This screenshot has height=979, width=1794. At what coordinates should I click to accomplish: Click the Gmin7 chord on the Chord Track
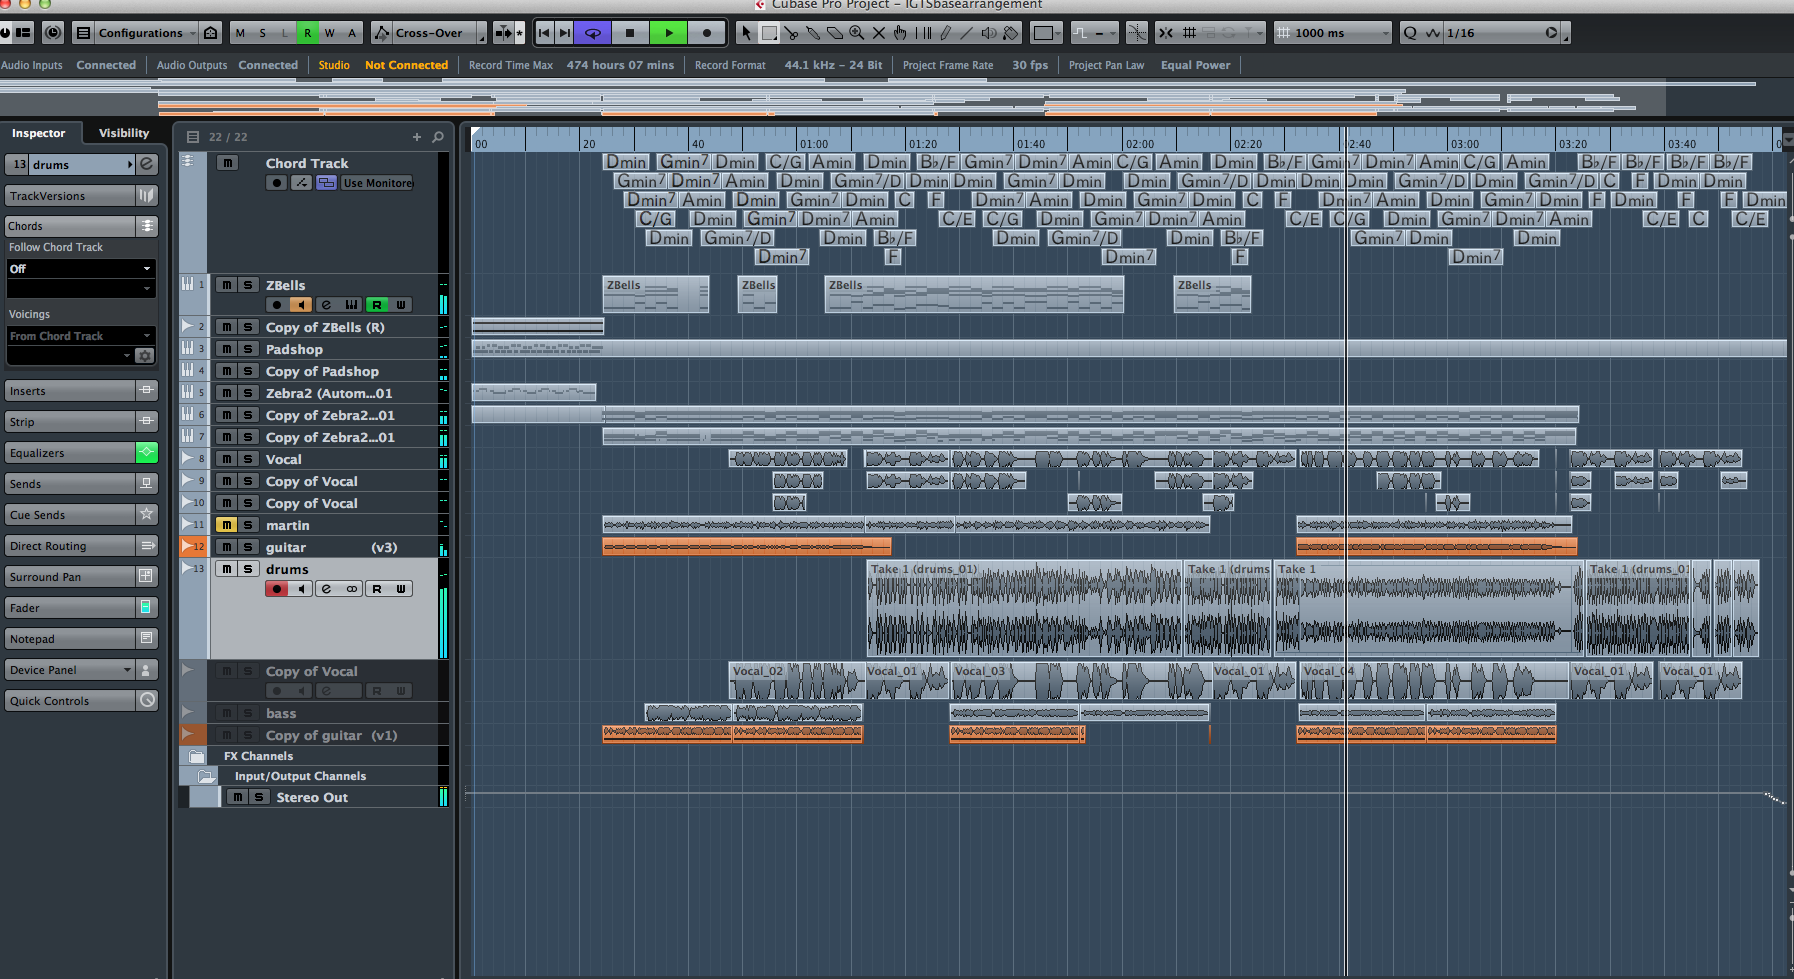point(684,162)
